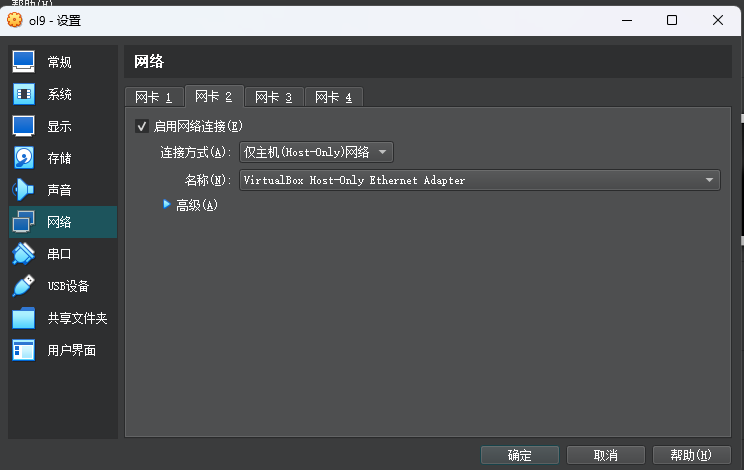744x470 pixels.
Task: Expand the 高级(A) advanced section triangle
Action: click(167, 204)
